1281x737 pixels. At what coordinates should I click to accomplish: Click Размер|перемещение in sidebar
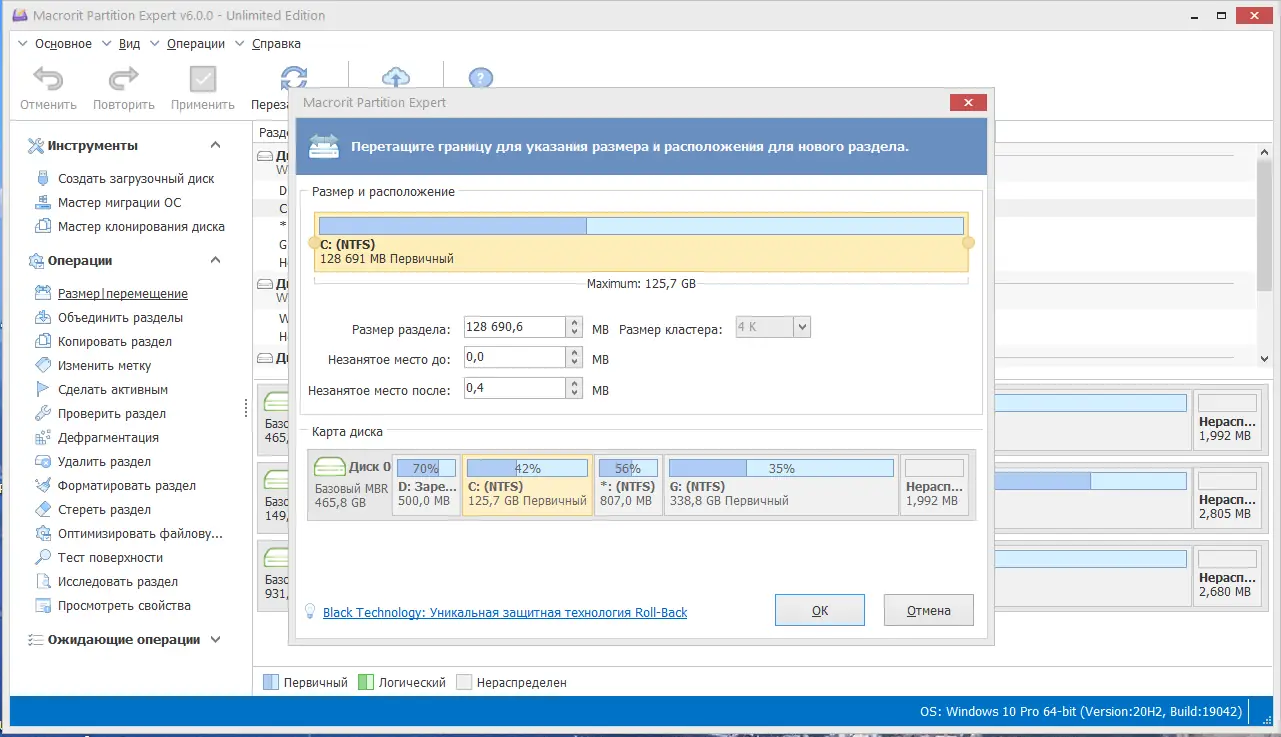(123, 294)
